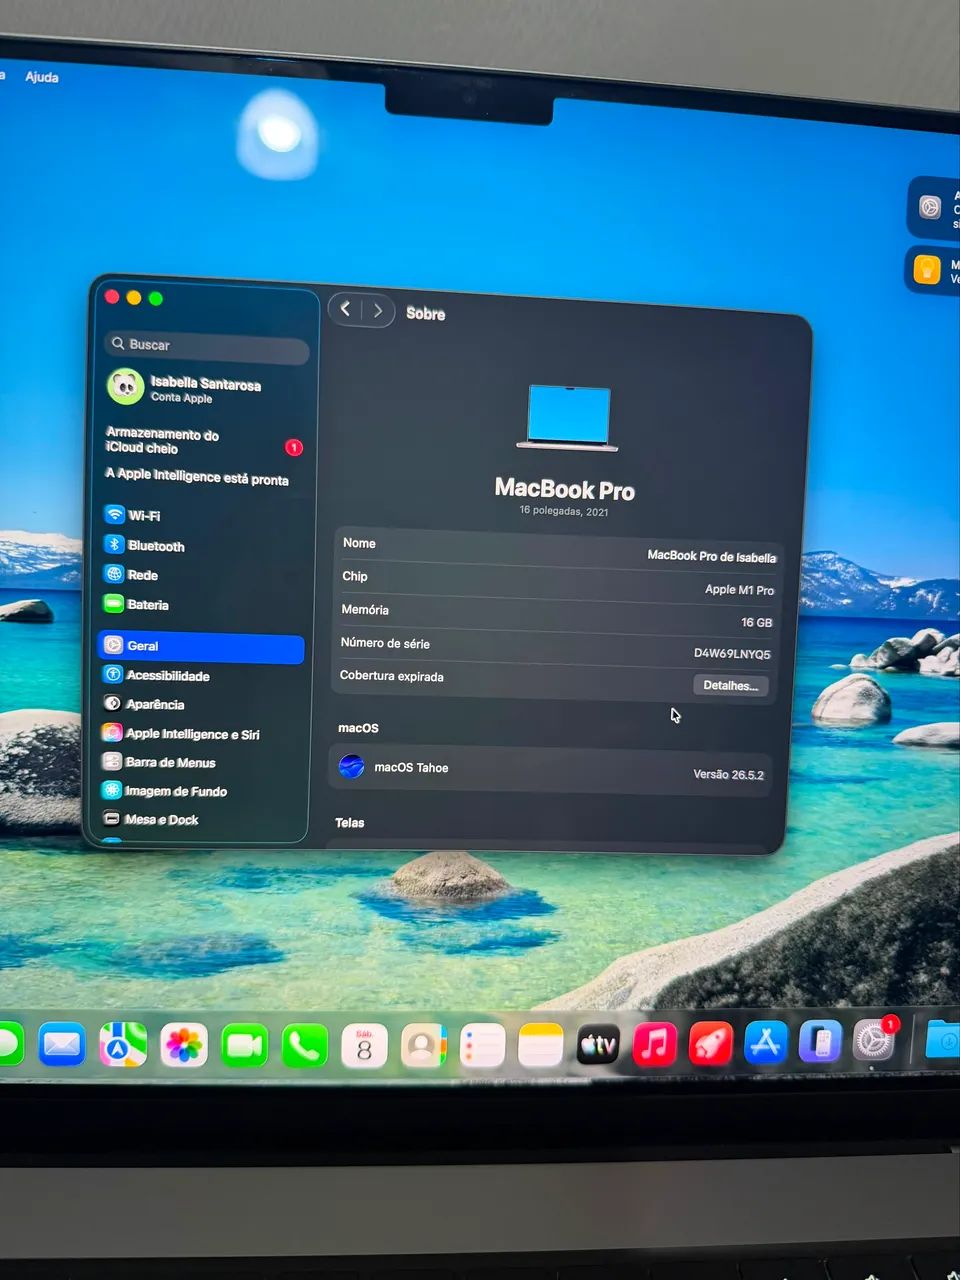
Task: Click the Detalhes... button for coverage
Action: click(x=731, y=685)
